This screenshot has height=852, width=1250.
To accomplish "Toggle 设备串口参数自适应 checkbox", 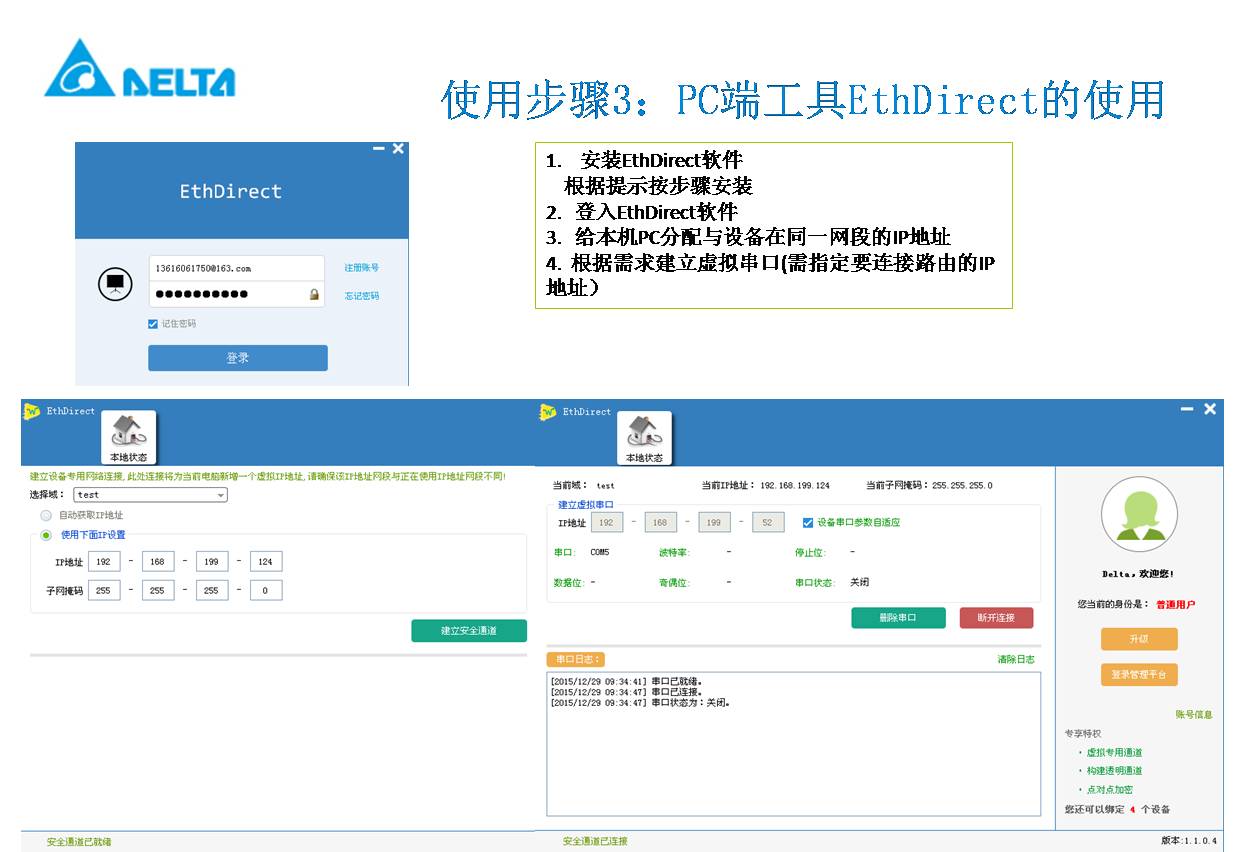I will tap(808, 522).
